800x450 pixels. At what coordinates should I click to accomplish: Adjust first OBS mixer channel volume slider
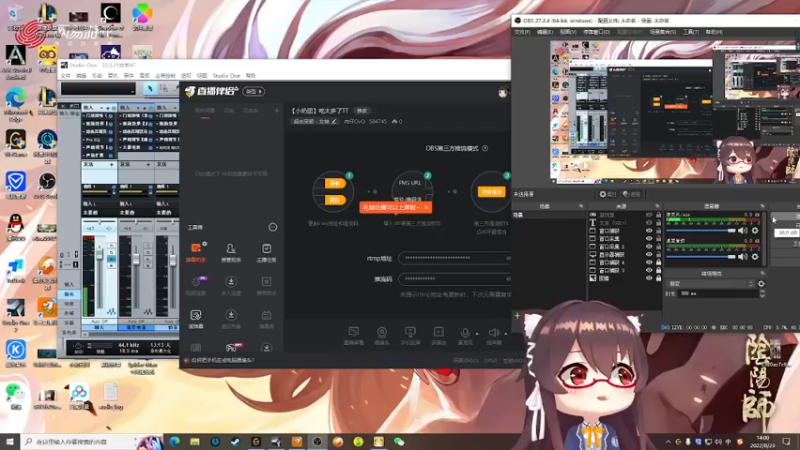pyautogui.click(x=701, y=231)
